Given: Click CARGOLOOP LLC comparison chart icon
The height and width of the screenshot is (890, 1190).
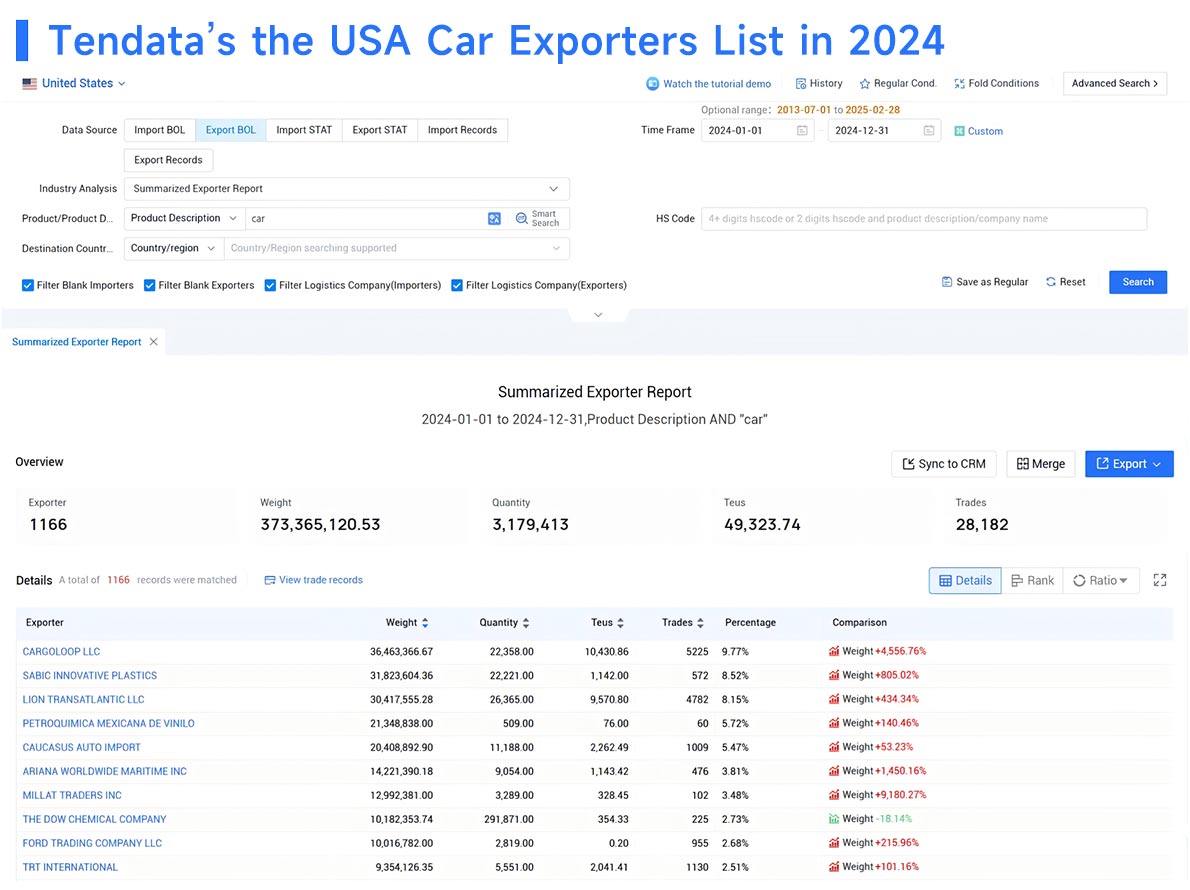Looking at the screenshot, I should pos(834,652).
